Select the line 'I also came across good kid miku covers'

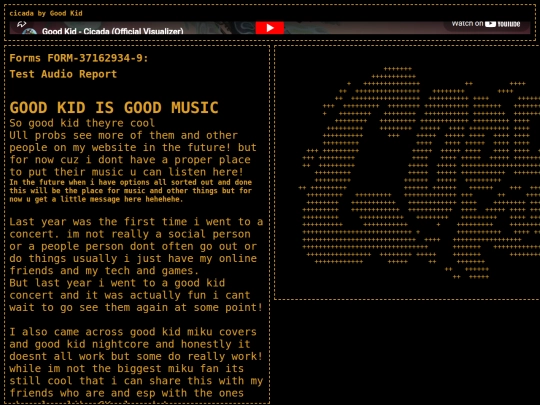[x=133, y=332]
